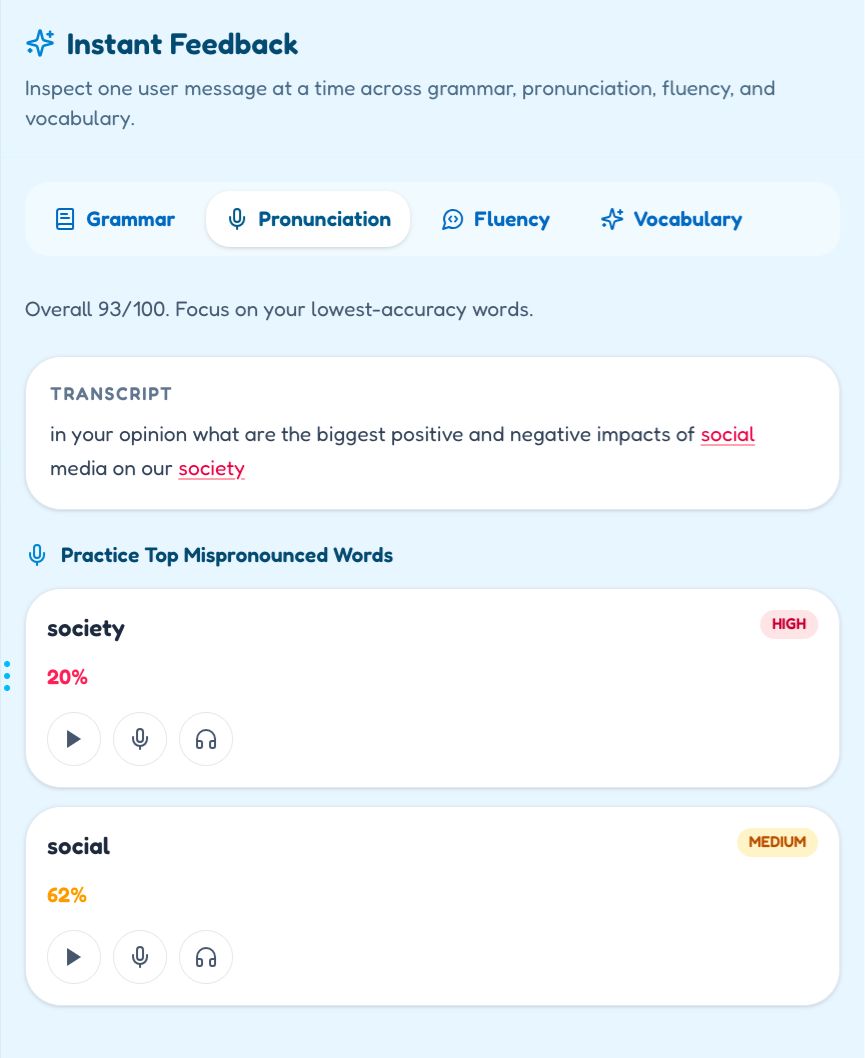865x1058 pixels.
Task: Select the Pronunciation tab
Action: click(308, 219)
